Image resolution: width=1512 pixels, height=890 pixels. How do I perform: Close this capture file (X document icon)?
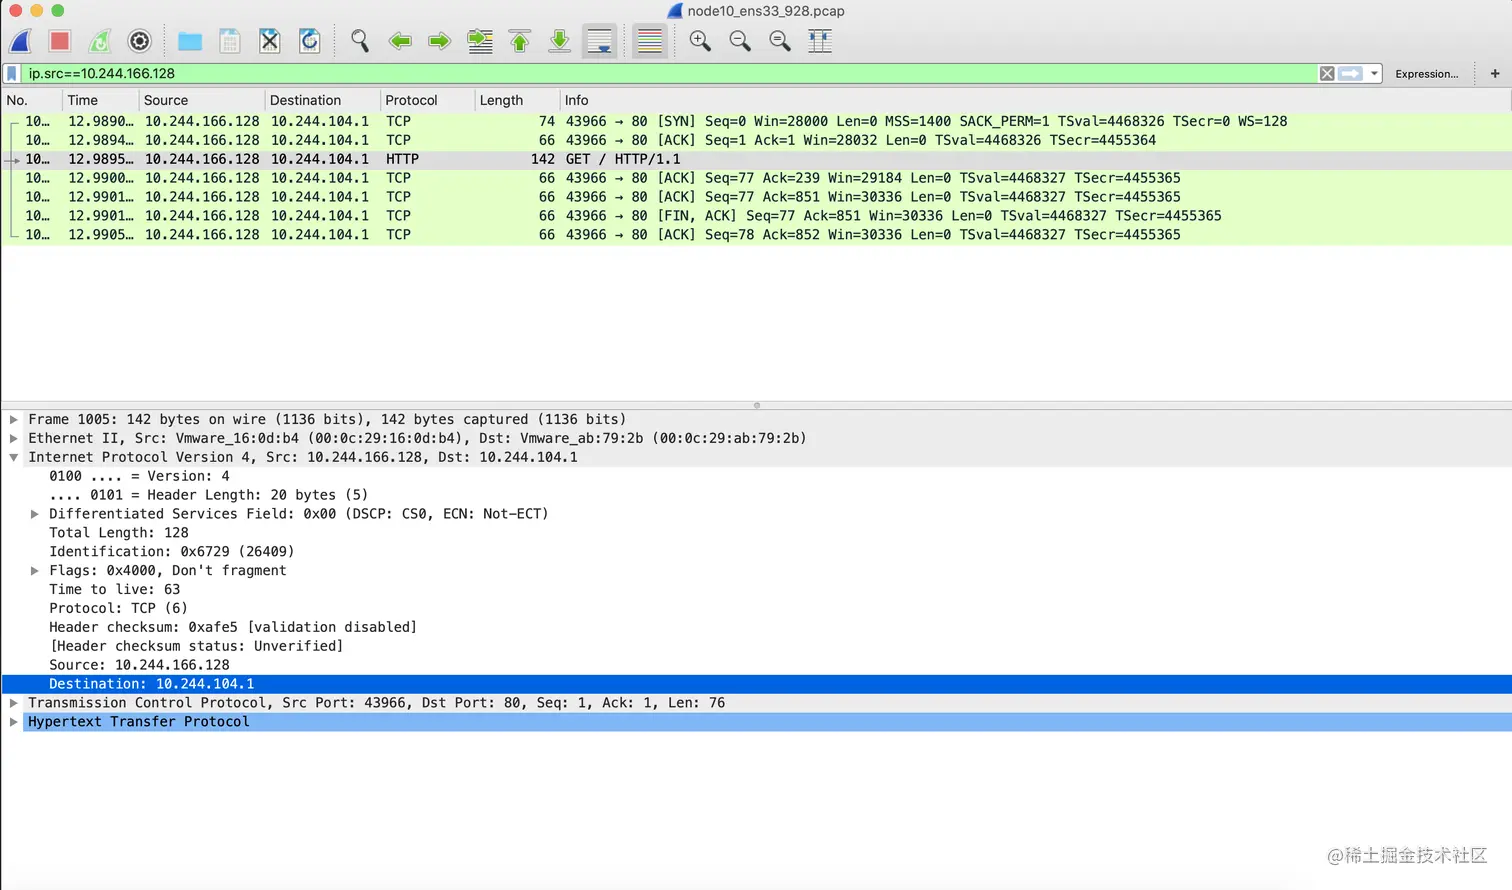coord(270,41)
